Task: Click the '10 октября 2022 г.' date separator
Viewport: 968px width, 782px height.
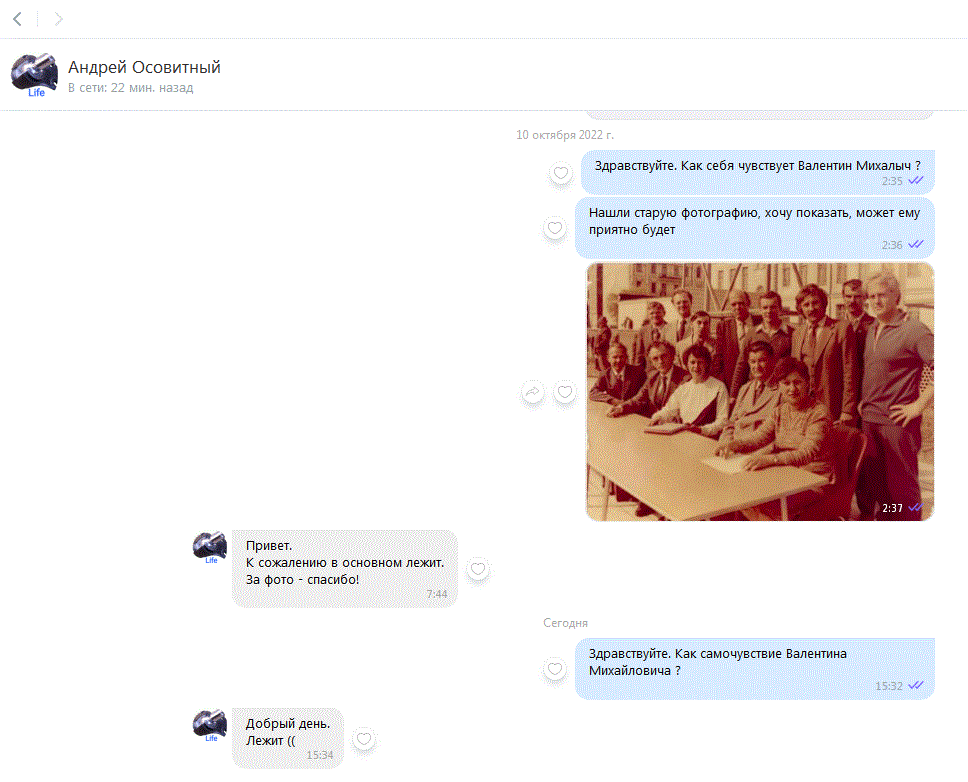Action: pos(564,135)
